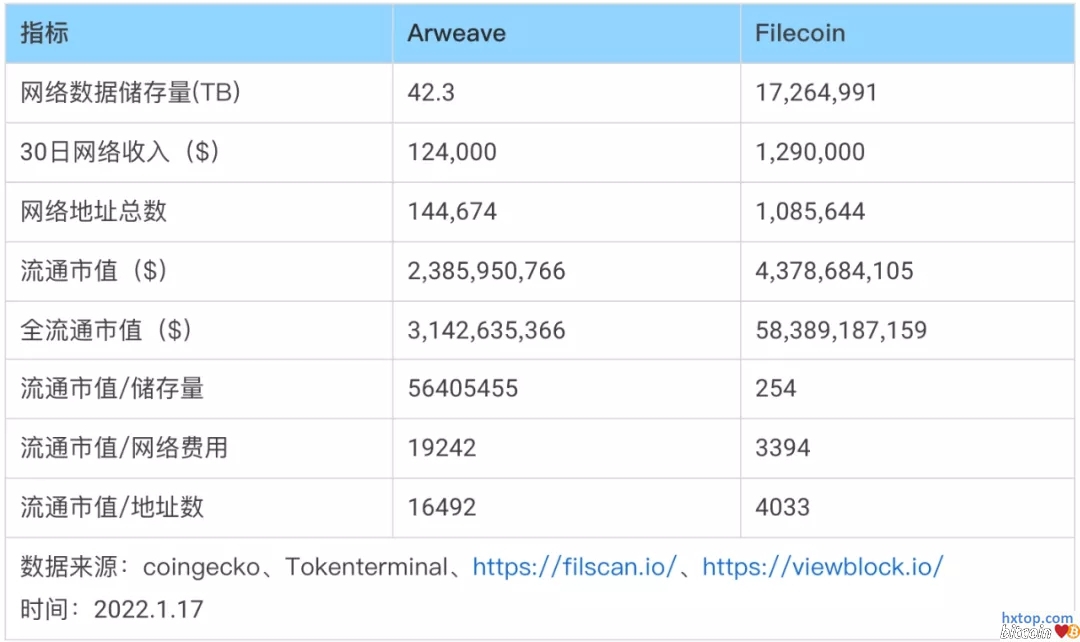This screenshot has height=642, width=1080.
Task: Open the filscan.io link
Action: 574,567
